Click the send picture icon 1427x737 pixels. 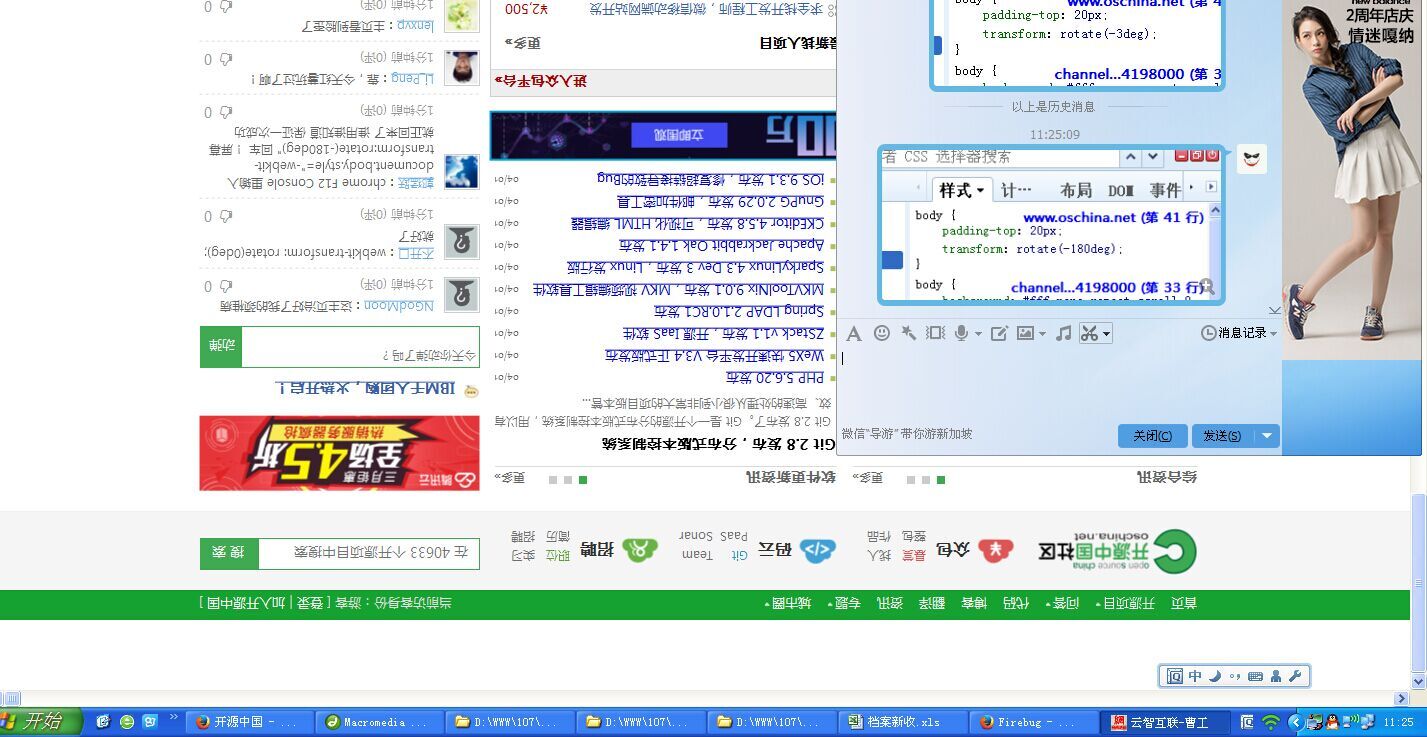tap(1025, 333)
